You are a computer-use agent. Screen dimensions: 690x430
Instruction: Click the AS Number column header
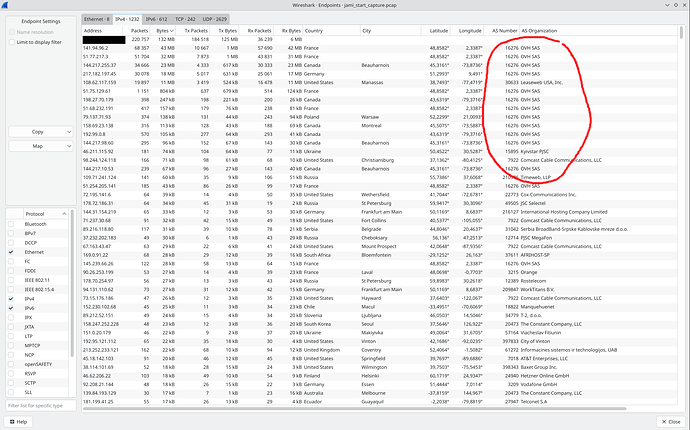click(x=501, y=31)
